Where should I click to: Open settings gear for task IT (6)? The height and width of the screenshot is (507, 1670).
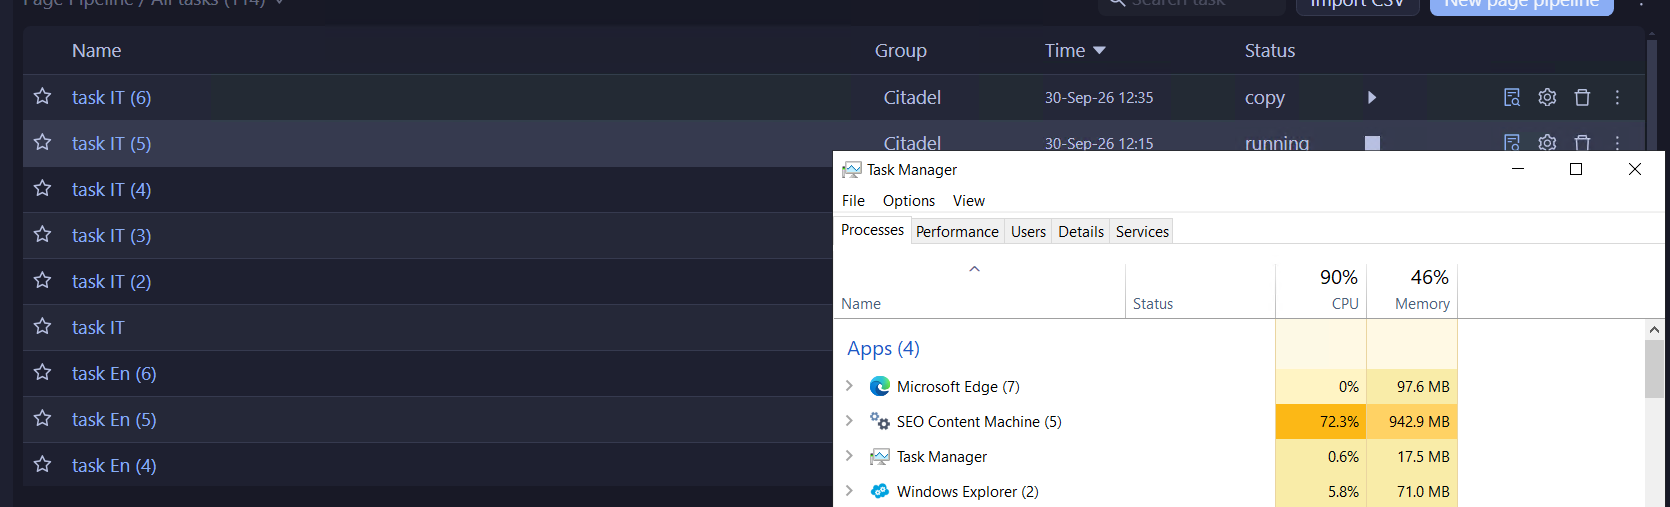coord(1547,97)
